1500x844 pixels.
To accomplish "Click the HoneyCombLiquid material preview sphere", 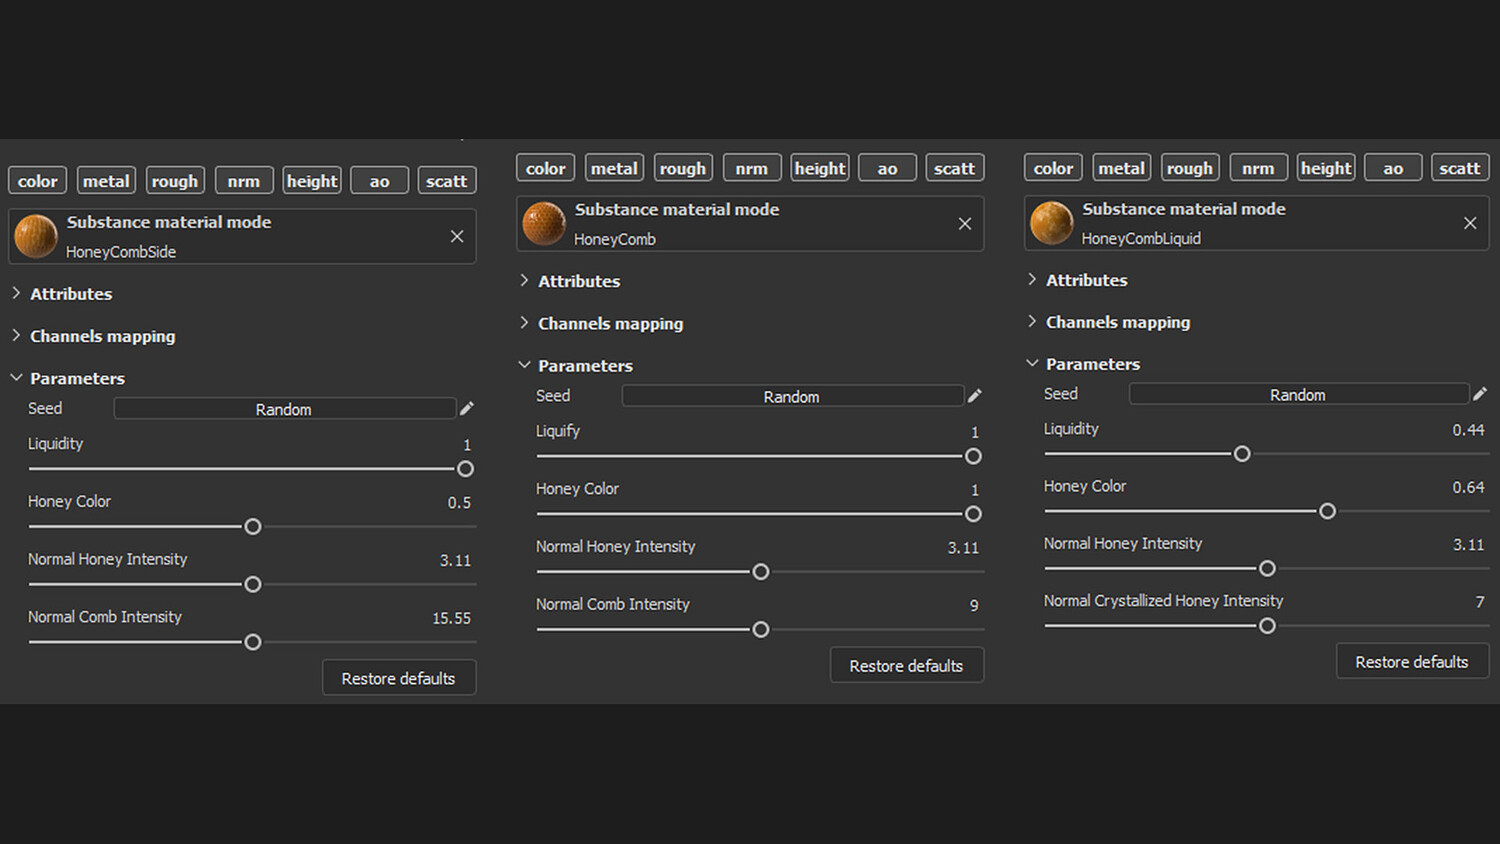I will [1052, 223].
